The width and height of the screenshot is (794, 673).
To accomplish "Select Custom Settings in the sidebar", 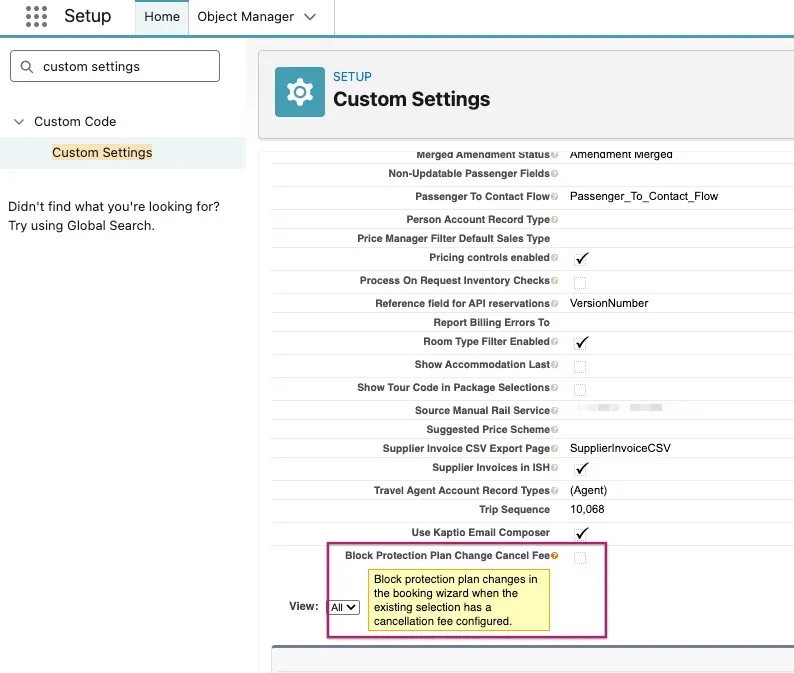I will point(102,153).
